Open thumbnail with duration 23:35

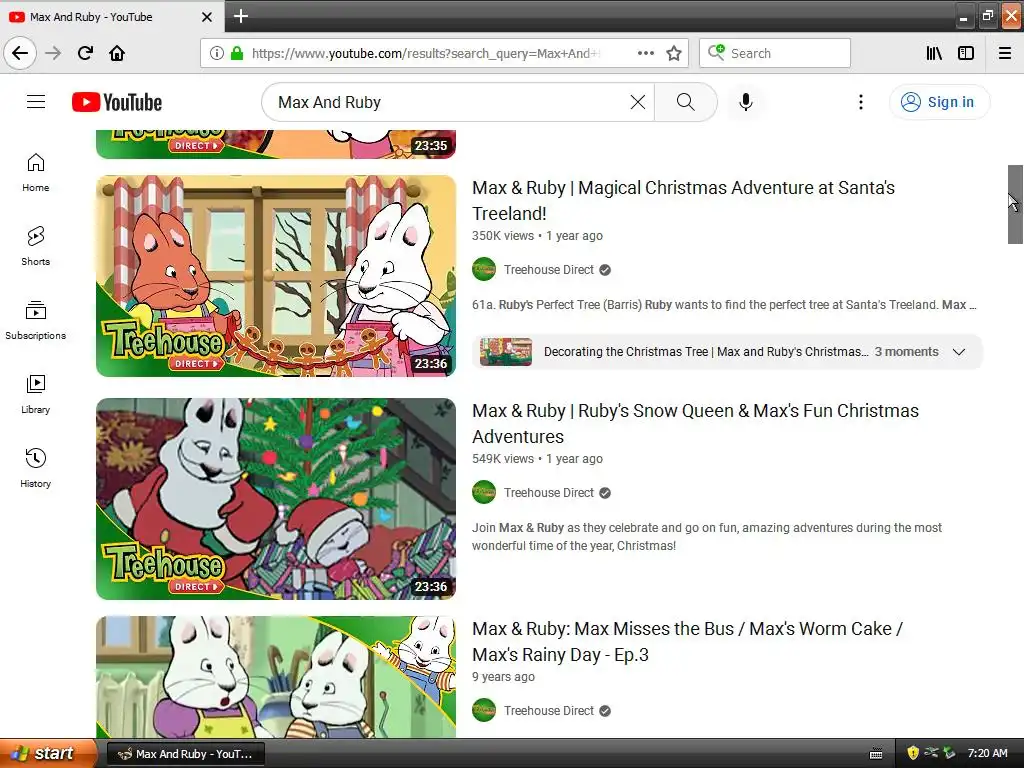coord(276,144)
